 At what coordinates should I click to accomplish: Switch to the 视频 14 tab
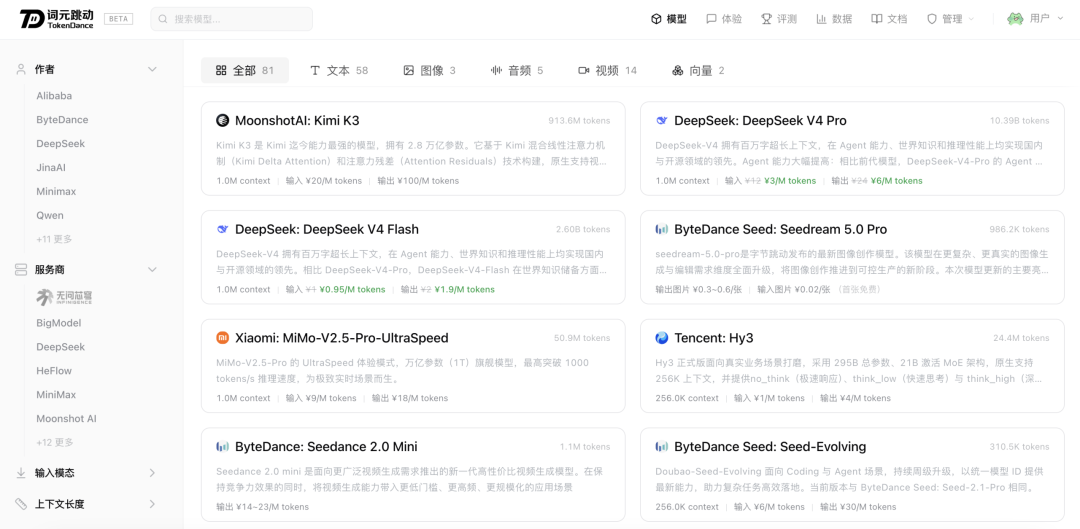pos(608,70)
